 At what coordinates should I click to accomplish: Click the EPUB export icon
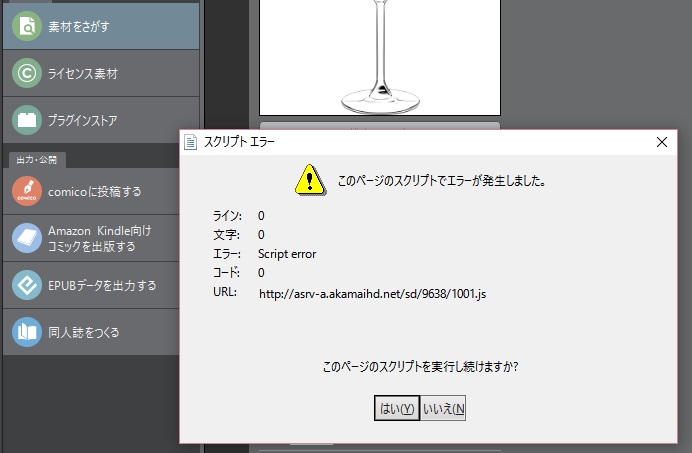click(x=27, y=285)
